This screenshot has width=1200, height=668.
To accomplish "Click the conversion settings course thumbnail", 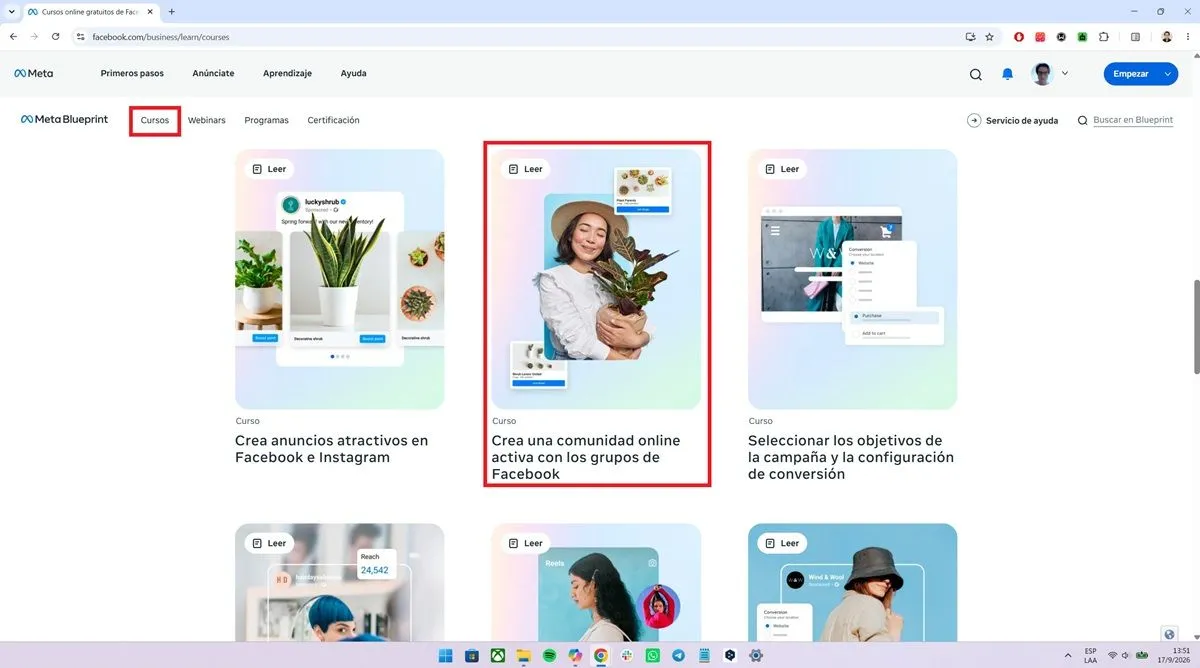I will (853, 279).
